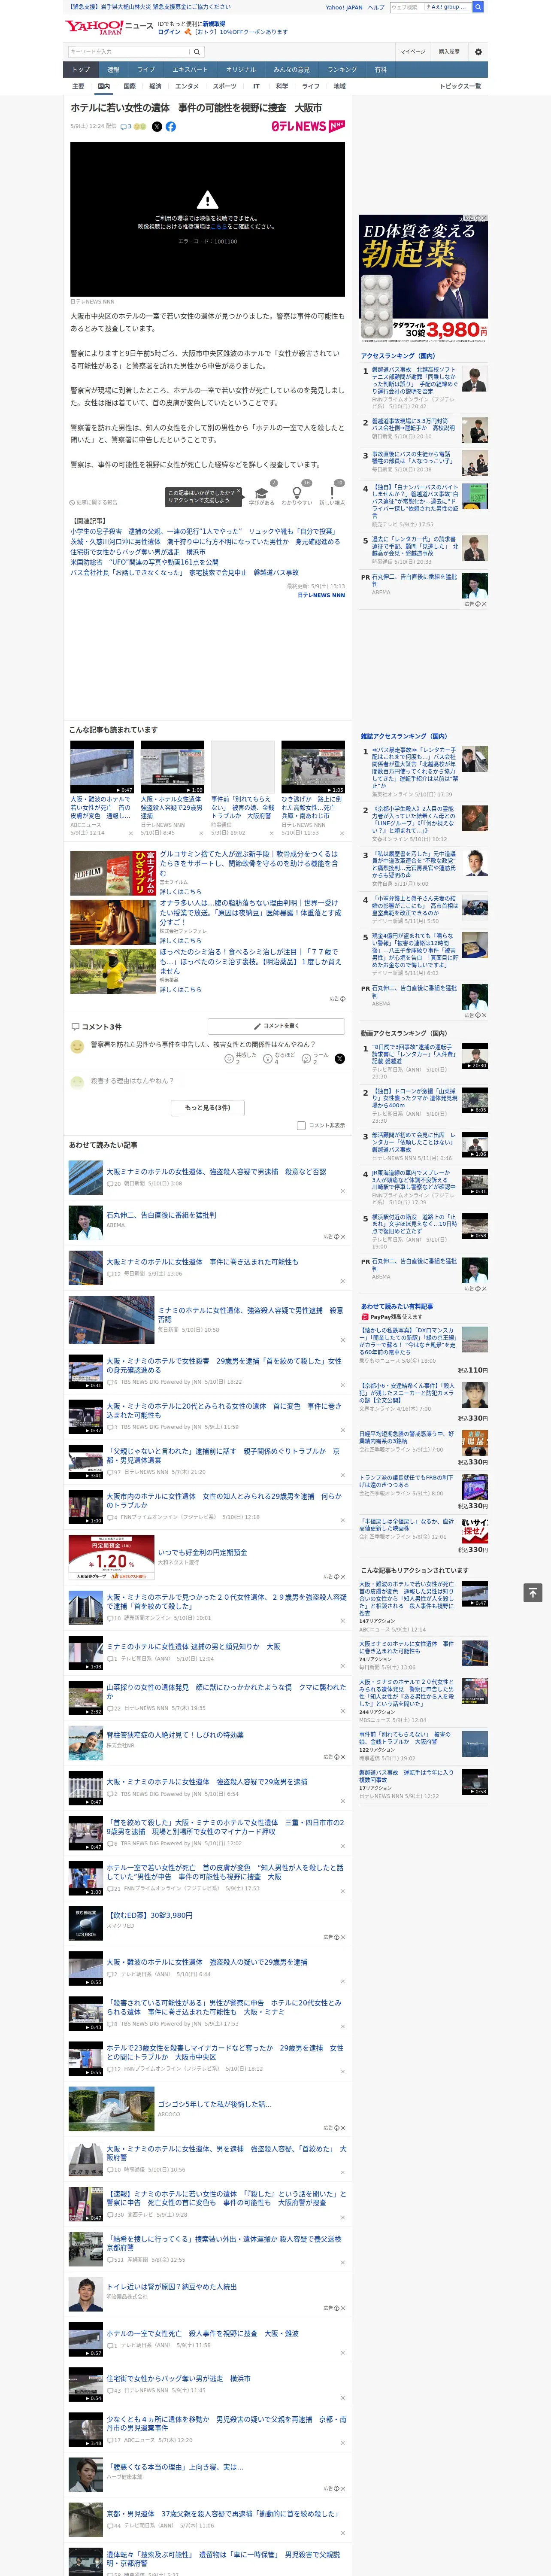
Task: Open comments via the speech bubble count
Action: [x=126, y=127]
